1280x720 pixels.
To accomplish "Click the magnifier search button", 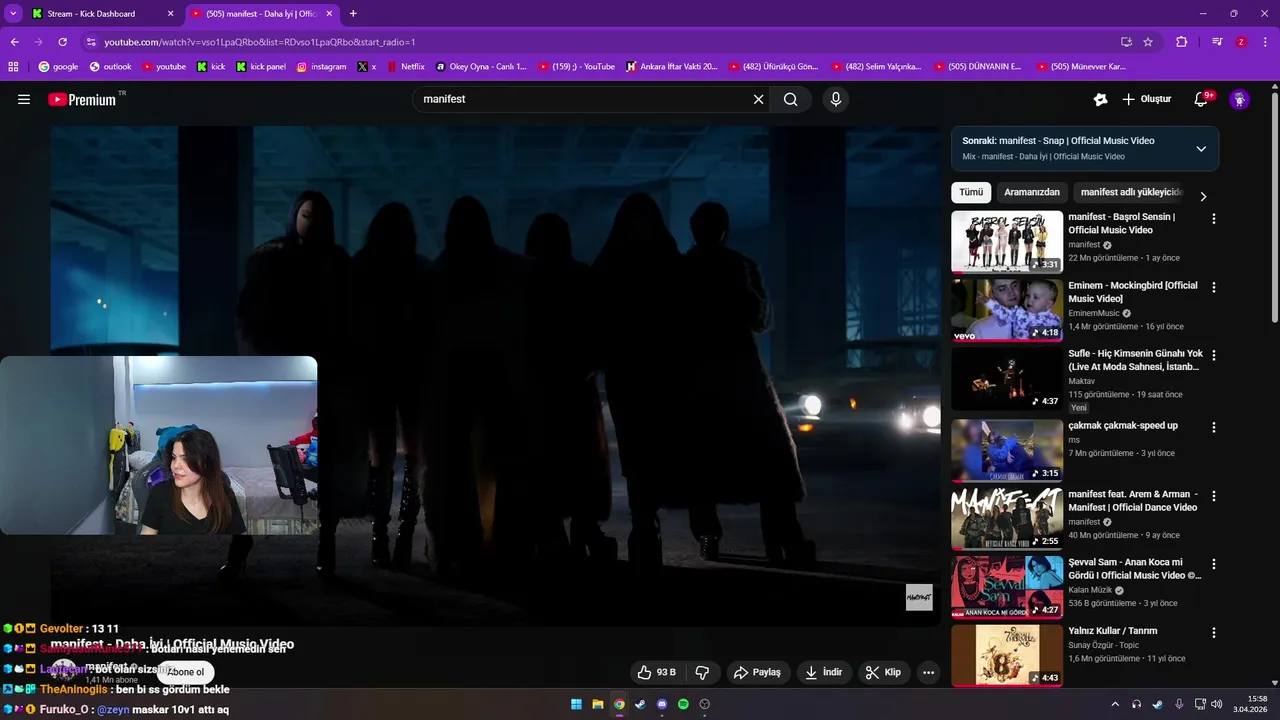I will coord(791,99).
